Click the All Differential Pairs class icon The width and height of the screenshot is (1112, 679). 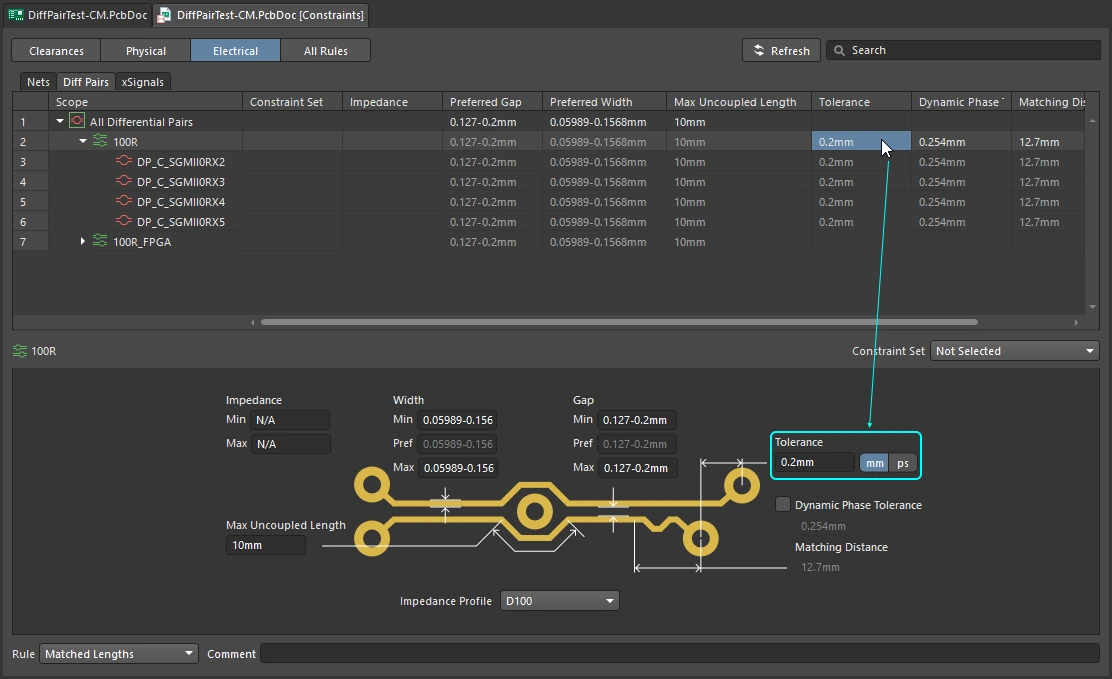77,121
